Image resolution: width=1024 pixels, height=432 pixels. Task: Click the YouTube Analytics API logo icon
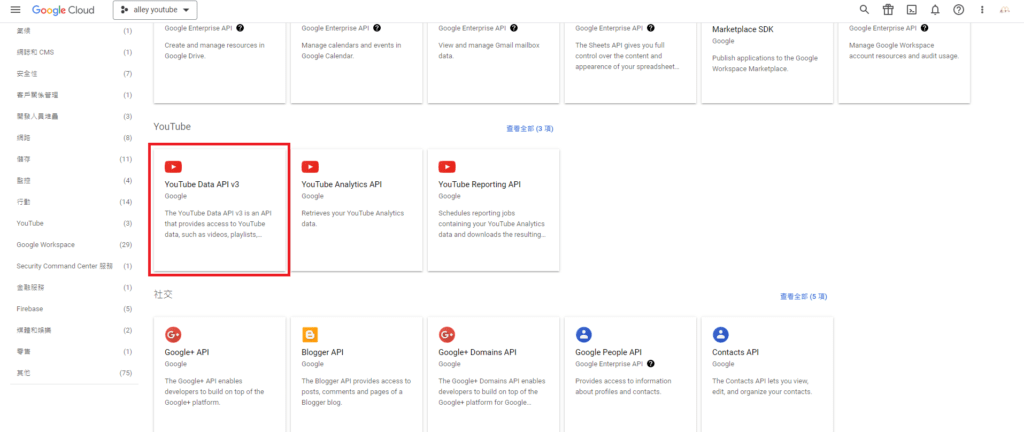tap(310, 167)
